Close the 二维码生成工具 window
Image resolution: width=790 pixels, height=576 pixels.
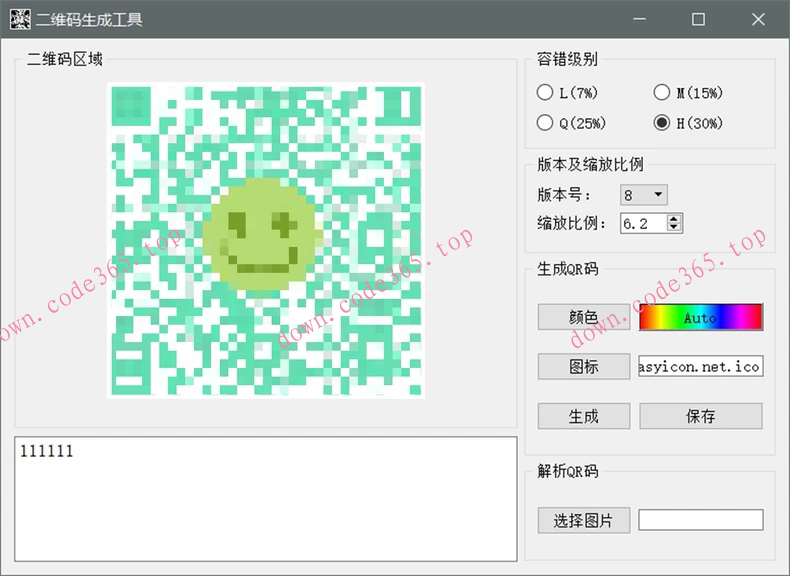758,19
